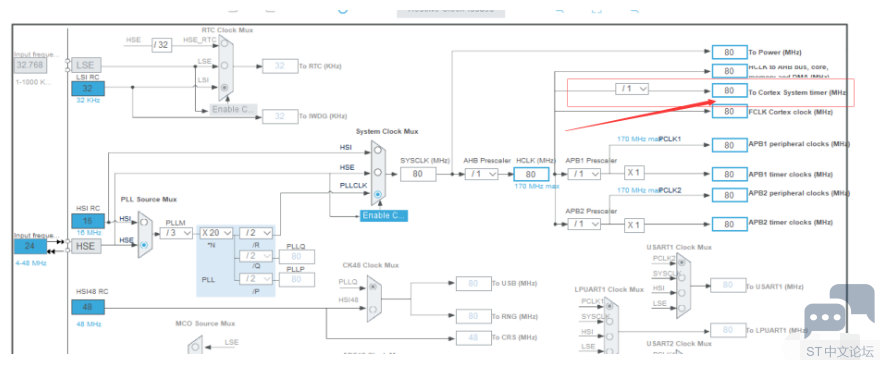Select the X 1 APB1 timer multiplier box
This screenshot has height=367, width=883.
click(634, 174)
